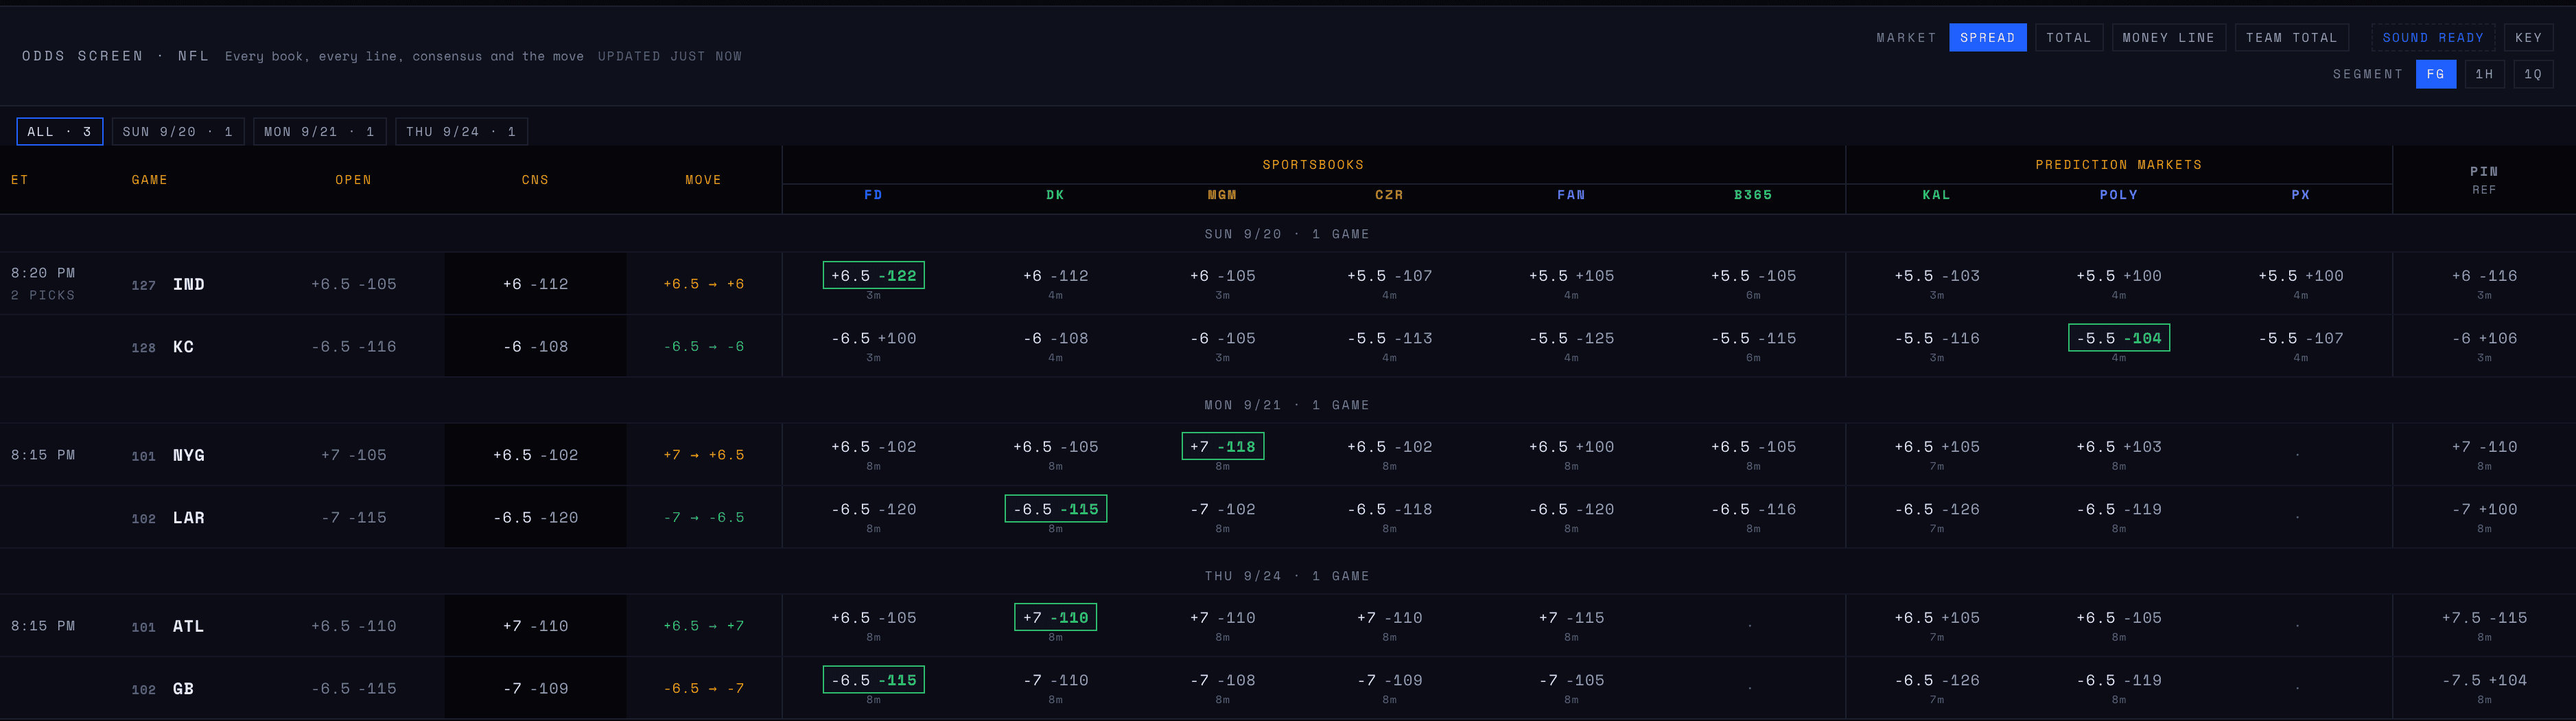Filter to THU 9/24 tab

pos(461,132)
